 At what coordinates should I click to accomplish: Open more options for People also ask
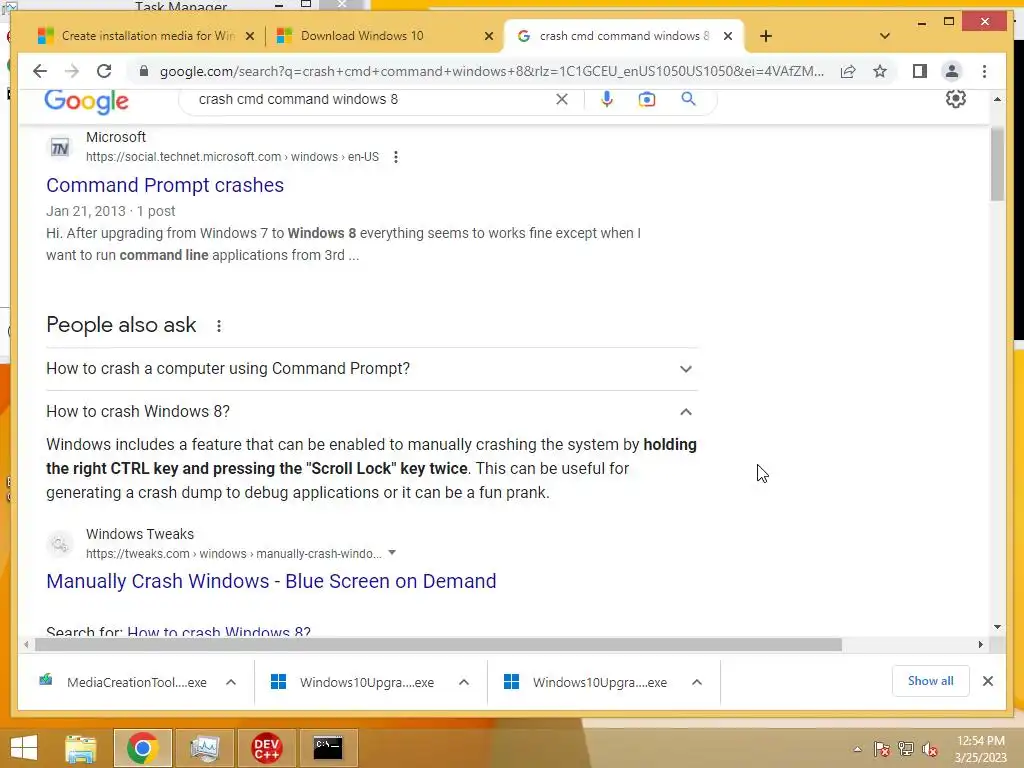coord(219,325)
